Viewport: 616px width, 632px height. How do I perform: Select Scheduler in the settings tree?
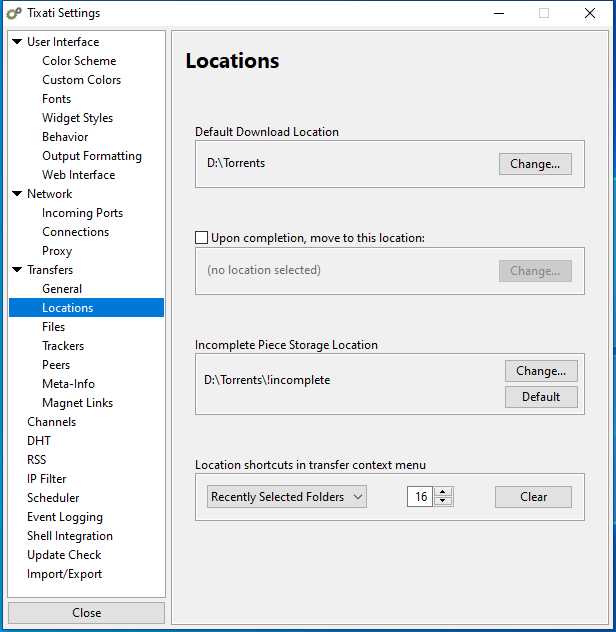pyautogui.click(x=53, y=498)
